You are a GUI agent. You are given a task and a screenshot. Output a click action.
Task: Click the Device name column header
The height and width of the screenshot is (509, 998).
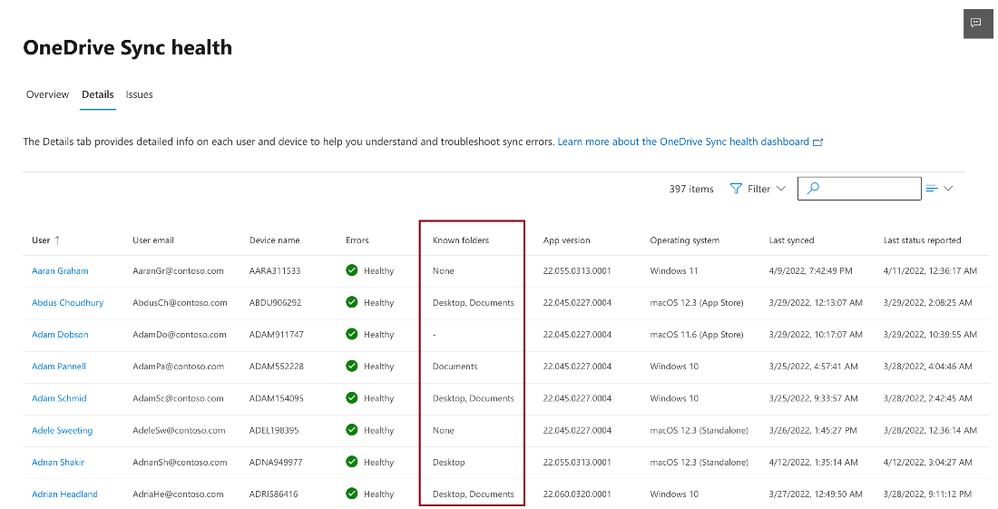pyautogui.click(x=274, y=240)
